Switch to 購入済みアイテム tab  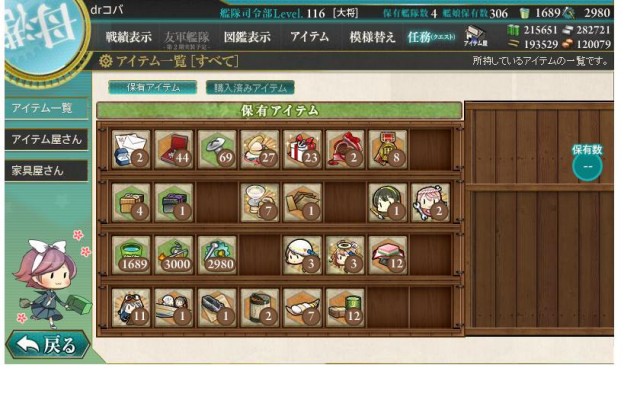point(250,88)
